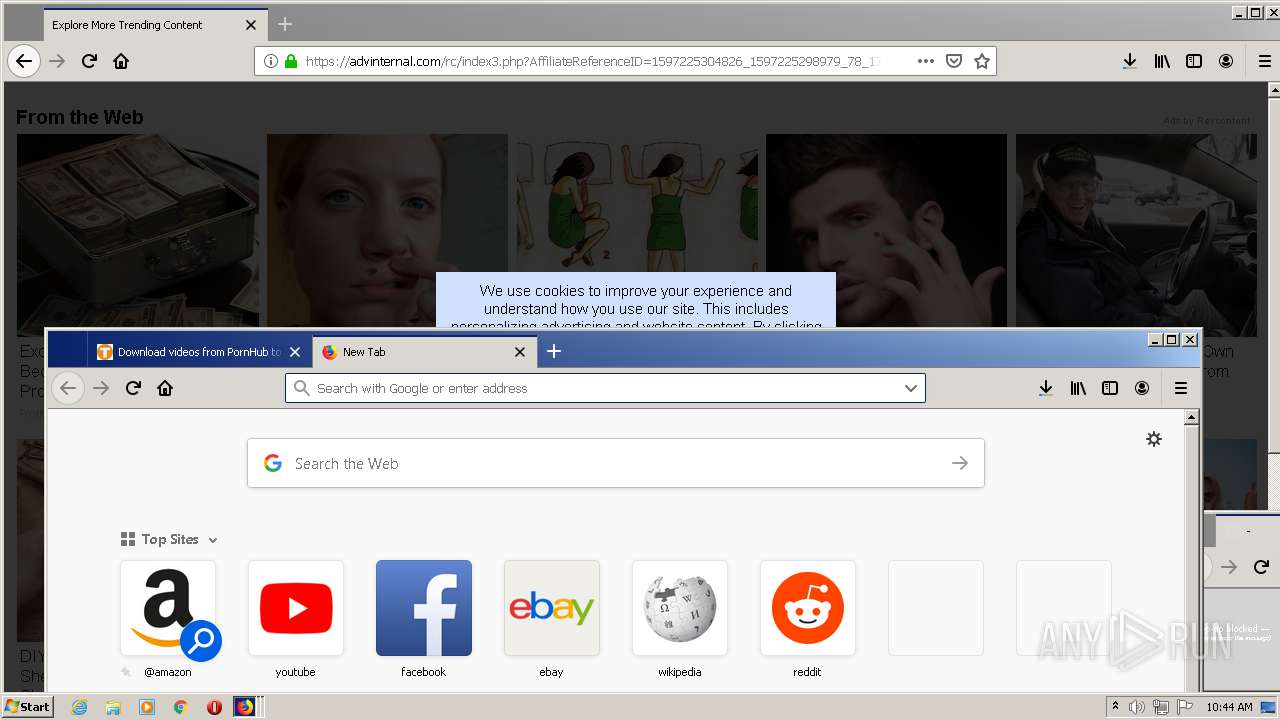Screen dimensions: 1280x720
Task: Open the ebay top site tile
Action: click(x=552, y=608)
